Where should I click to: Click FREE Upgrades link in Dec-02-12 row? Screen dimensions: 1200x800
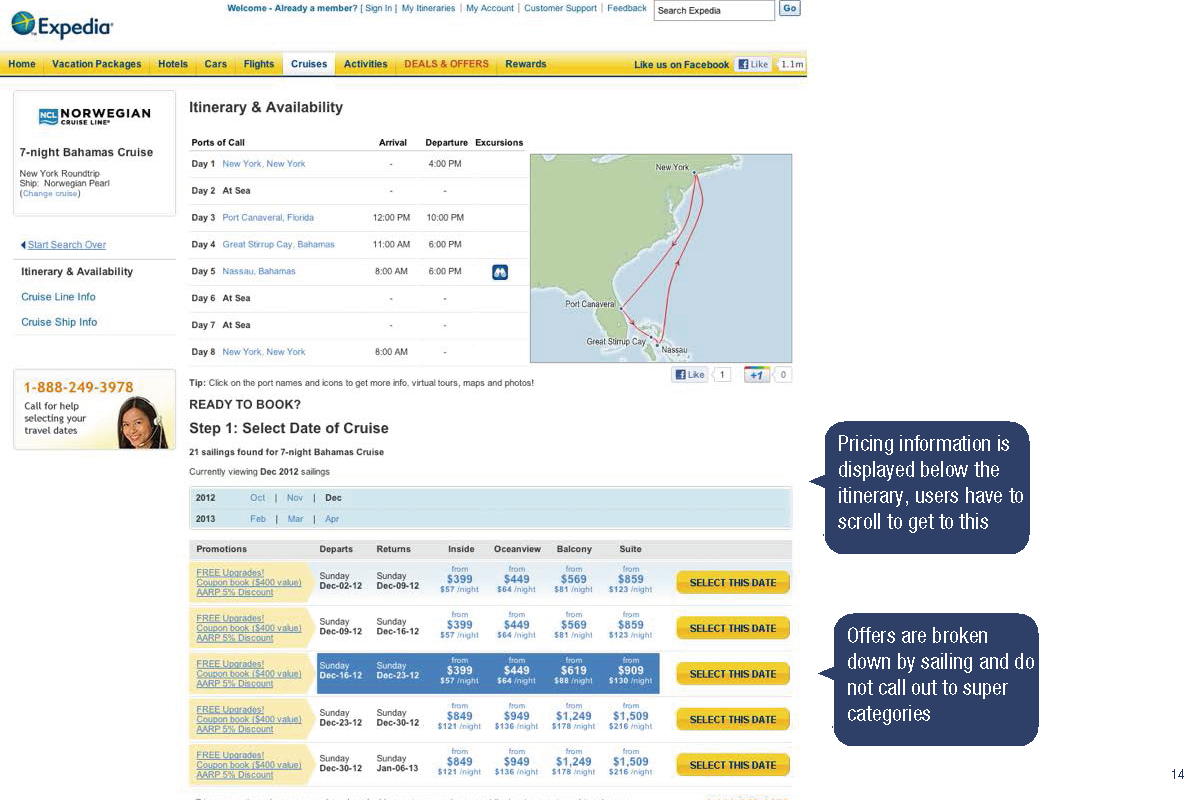pyautogui.click(x=230, y=573)
